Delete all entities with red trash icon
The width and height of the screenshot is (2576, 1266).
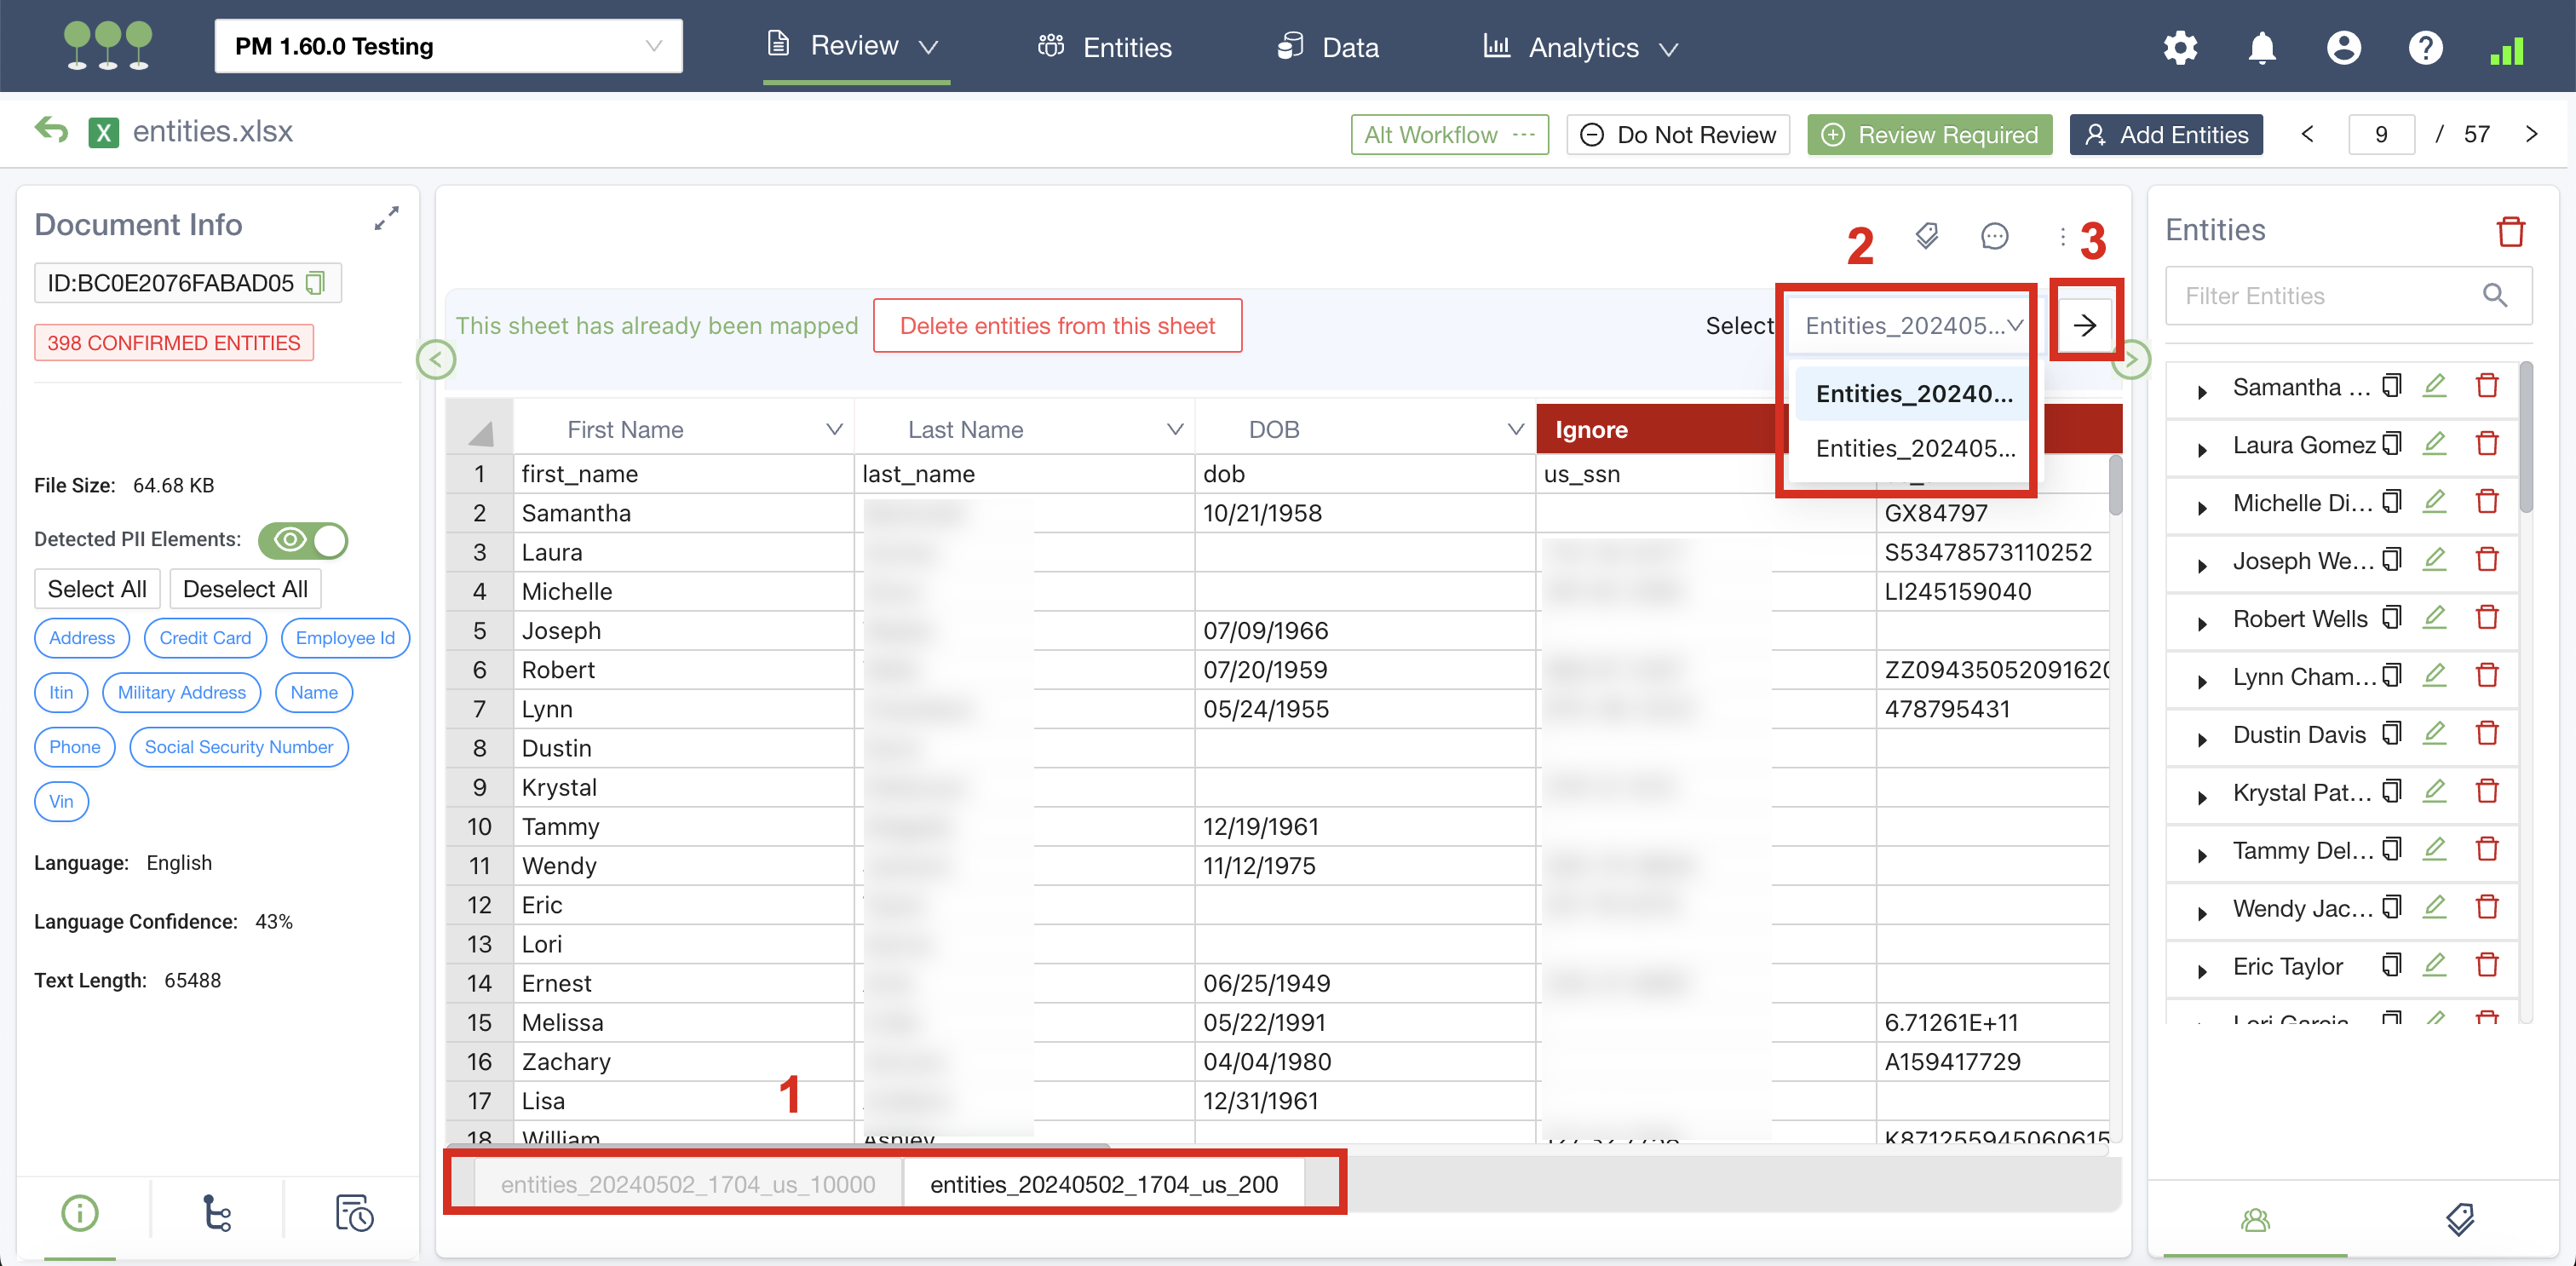click(x=2510, y=231)
